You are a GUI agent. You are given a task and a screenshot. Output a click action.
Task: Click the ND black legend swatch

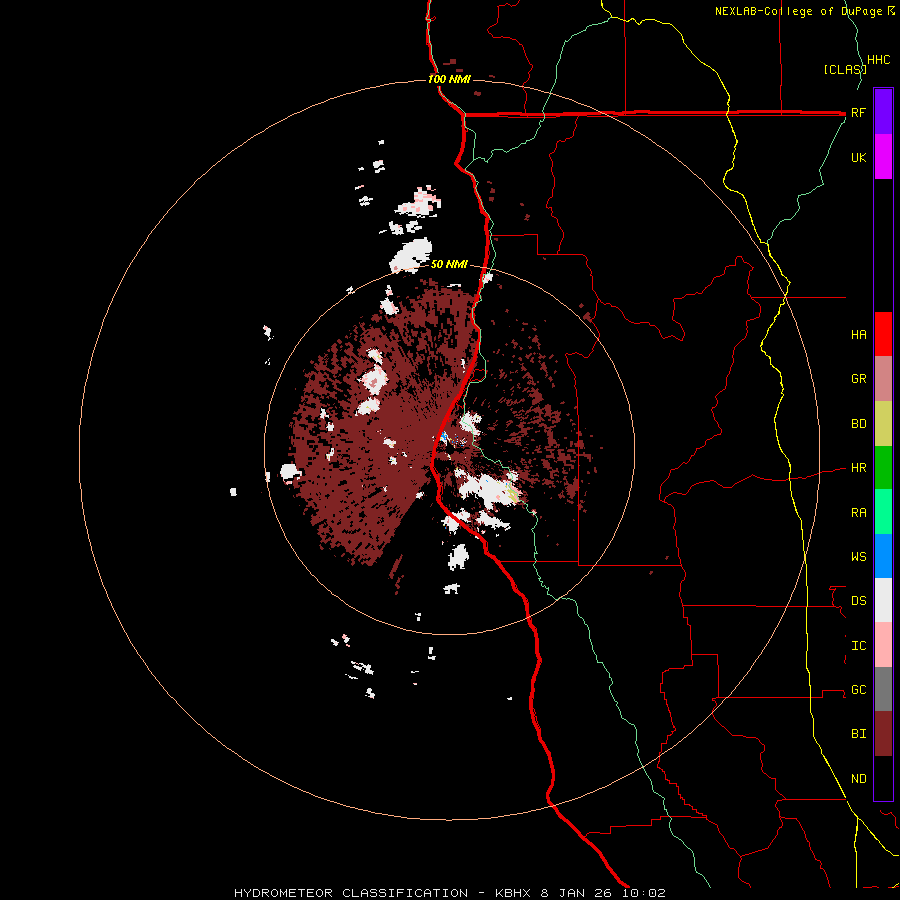[x=883, y=778]
